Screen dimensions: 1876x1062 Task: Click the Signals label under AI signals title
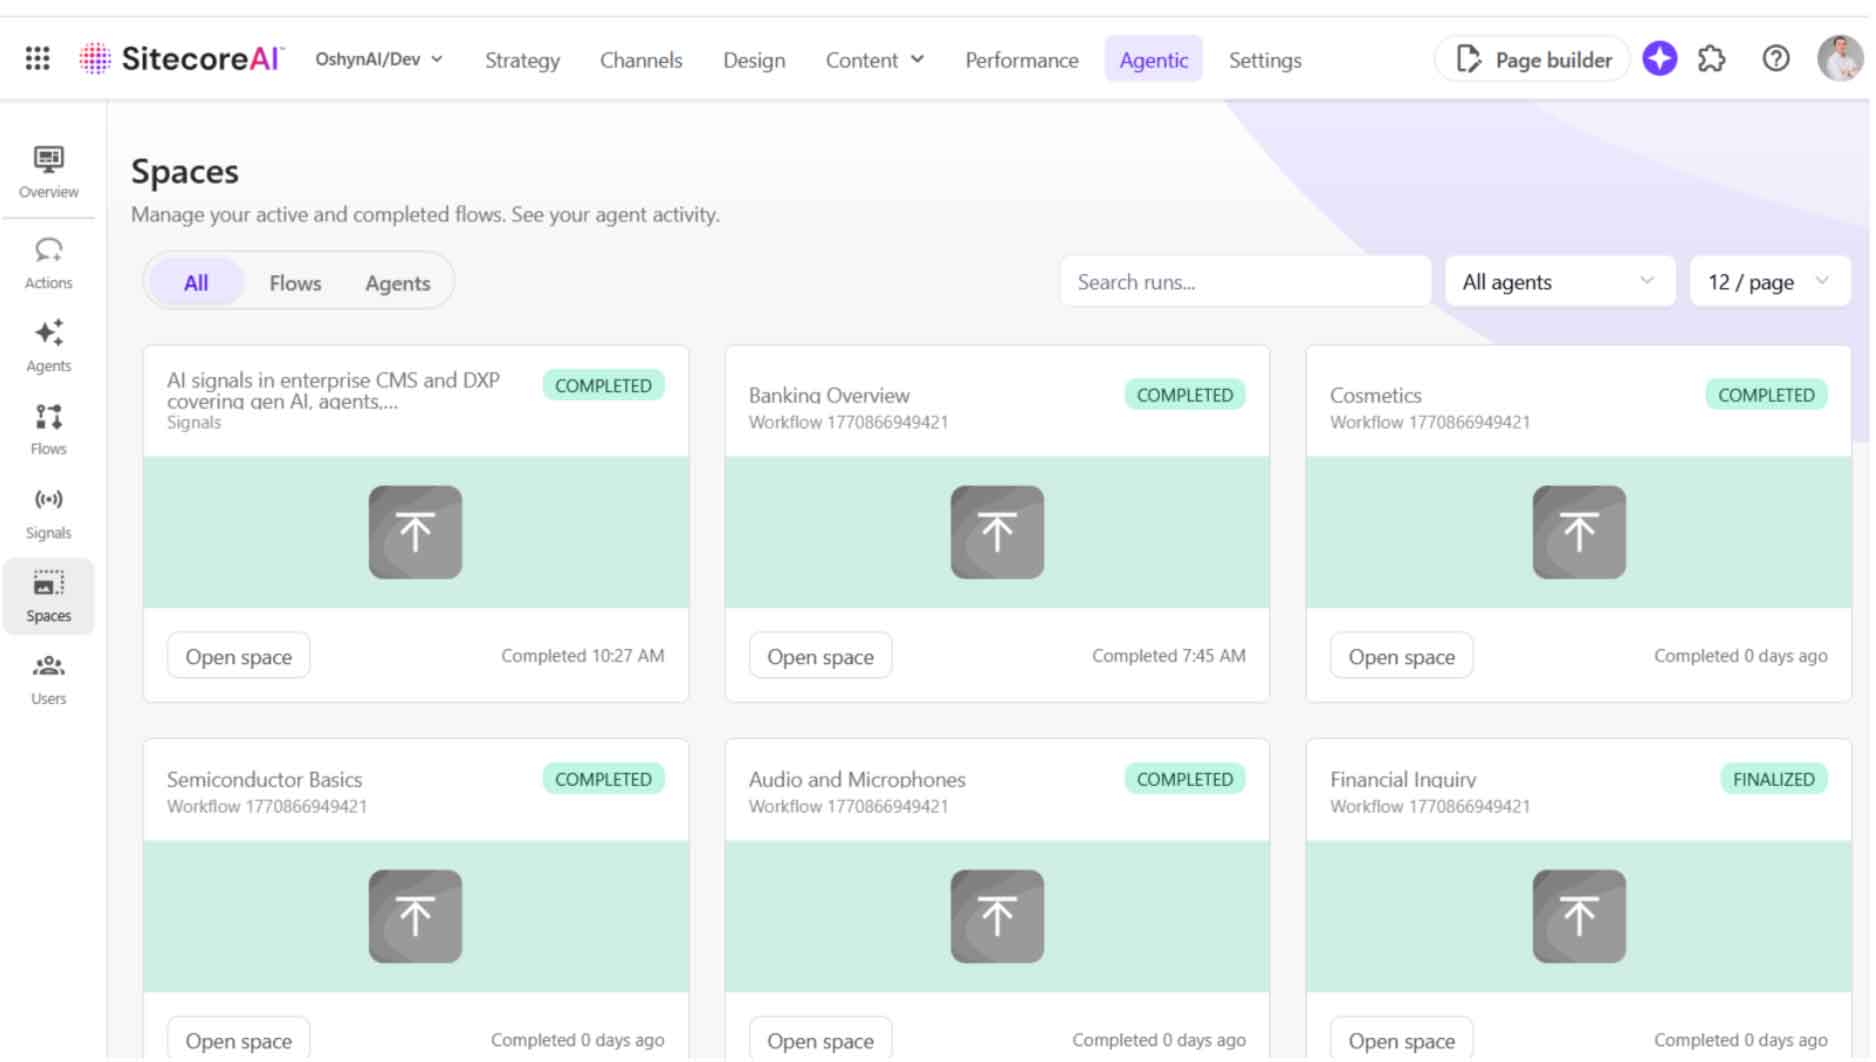pos(194,424)
